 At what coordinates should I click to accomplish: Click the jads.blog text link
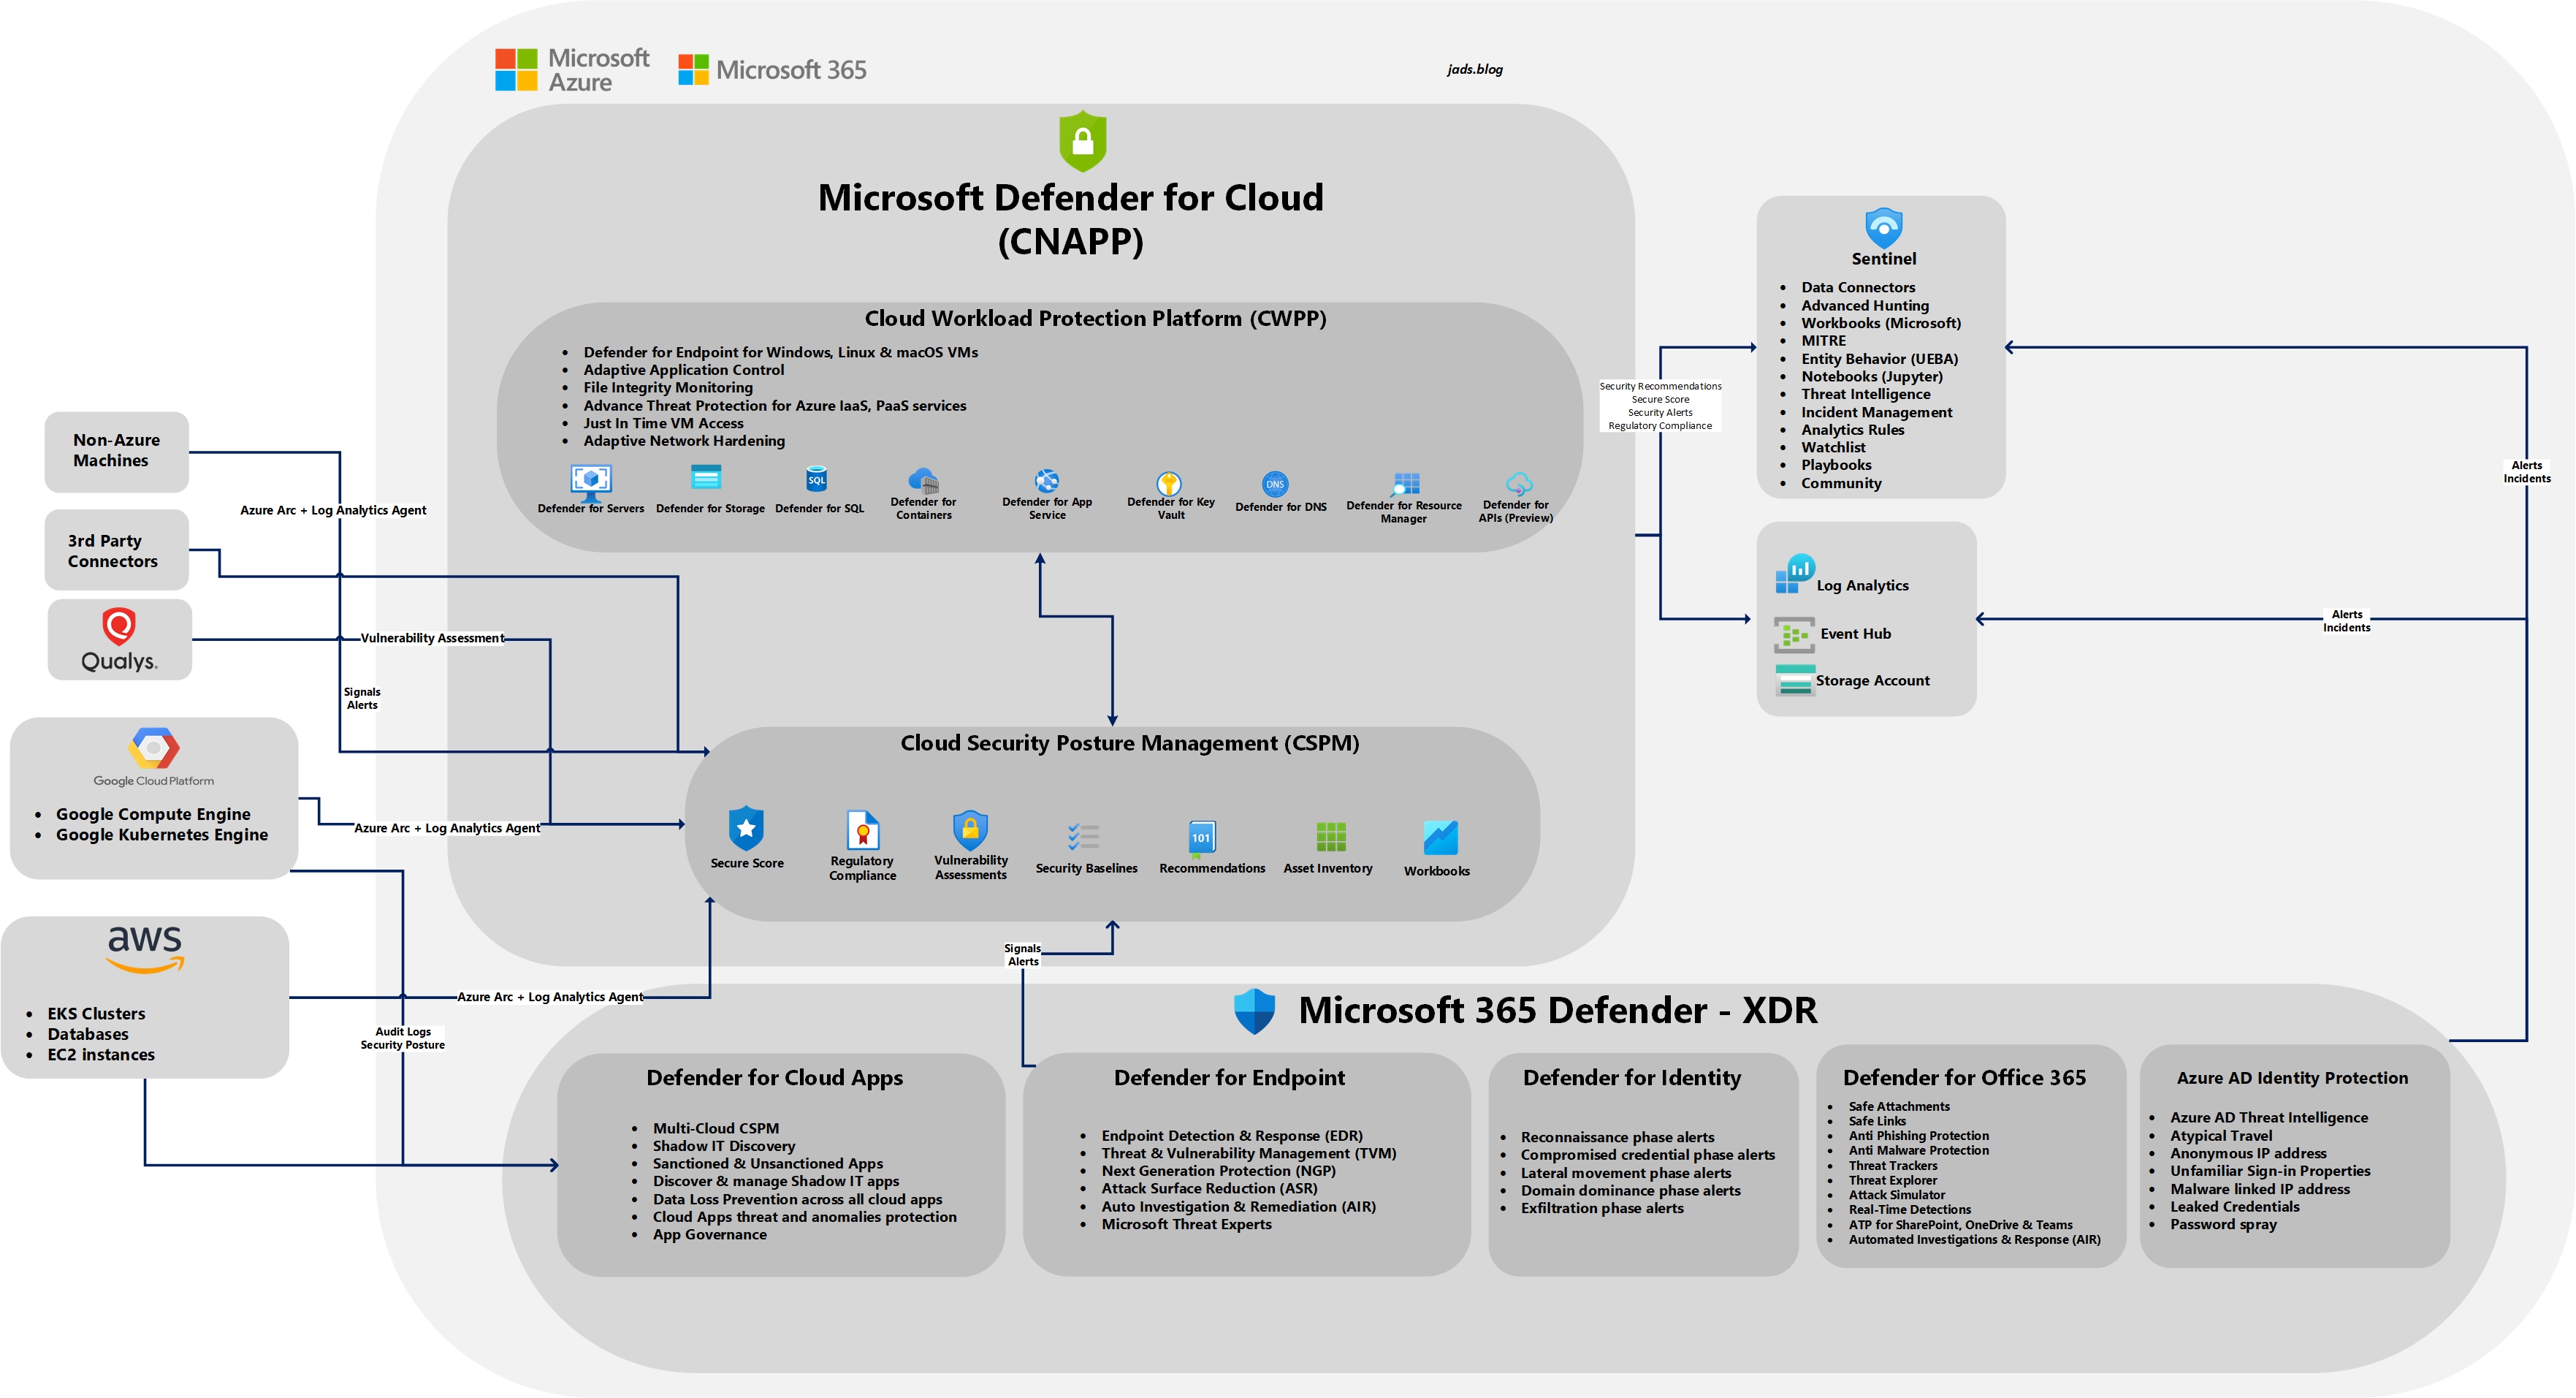(x=1474, y=69)
